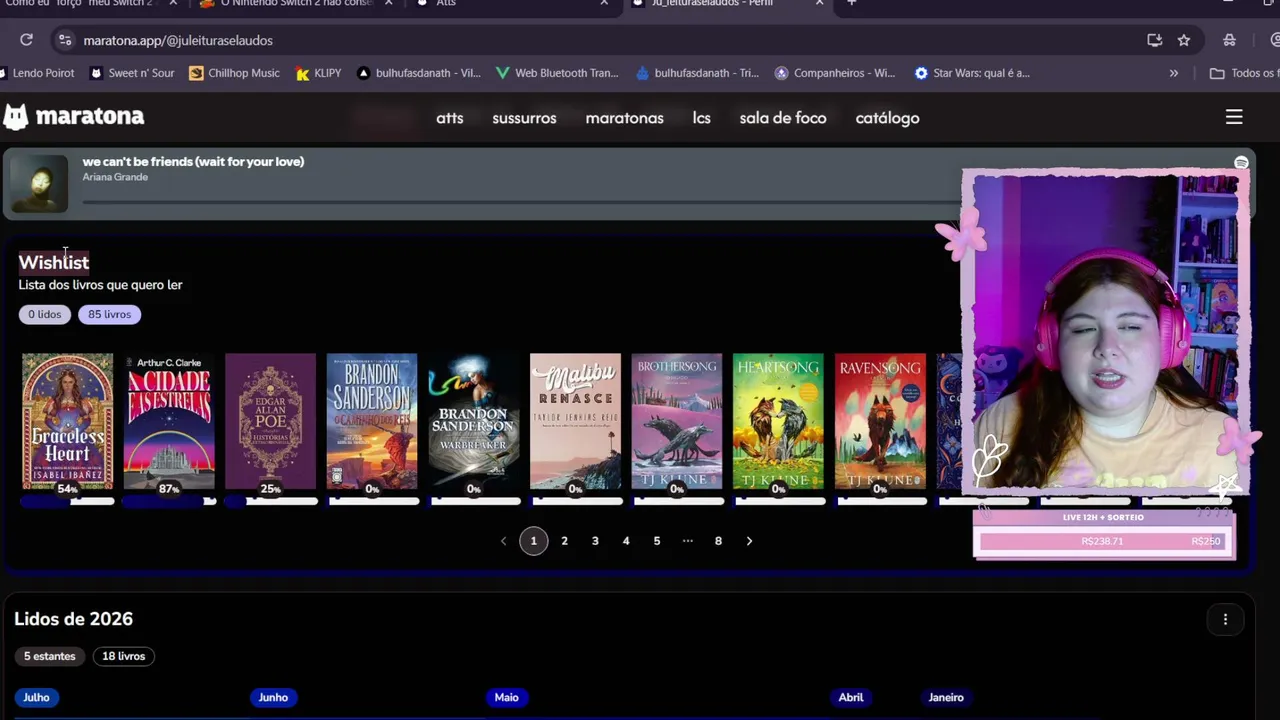
Task: Jump to wishlist page 8
Action: click(x=718, y=541)
